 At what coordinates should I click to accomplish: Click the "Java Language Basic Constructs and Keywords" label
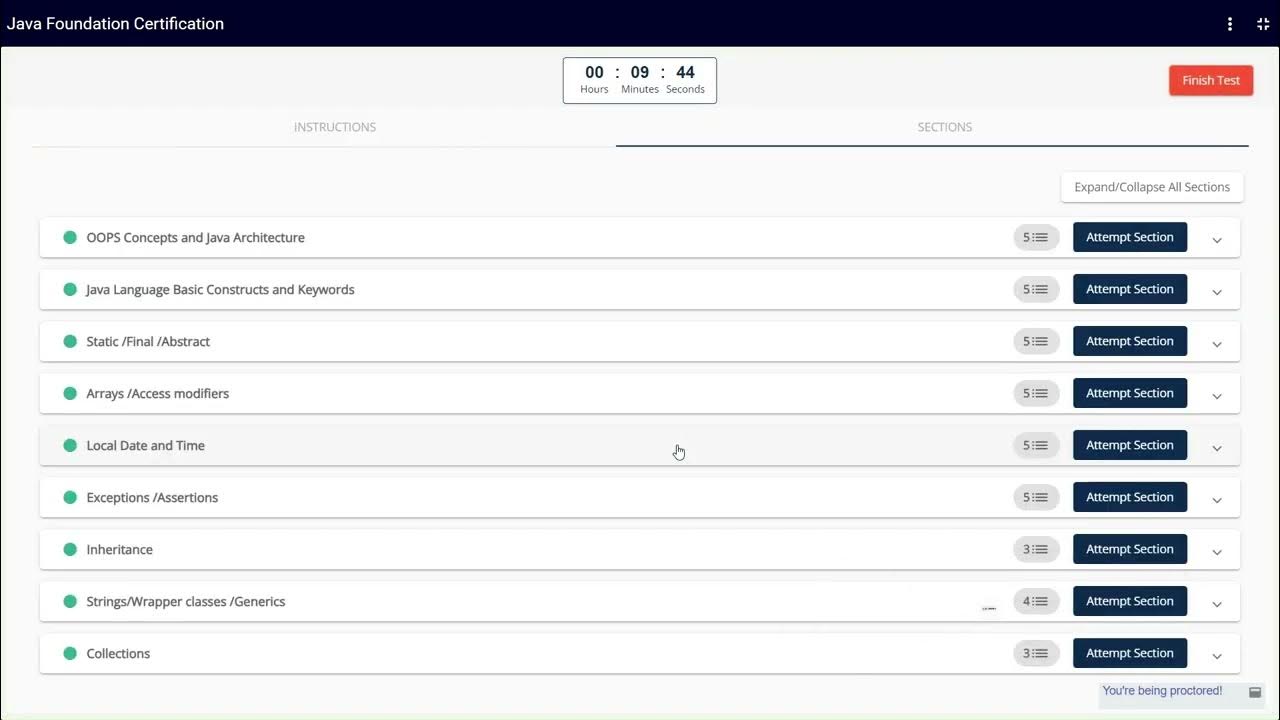(x=221, y=290)
